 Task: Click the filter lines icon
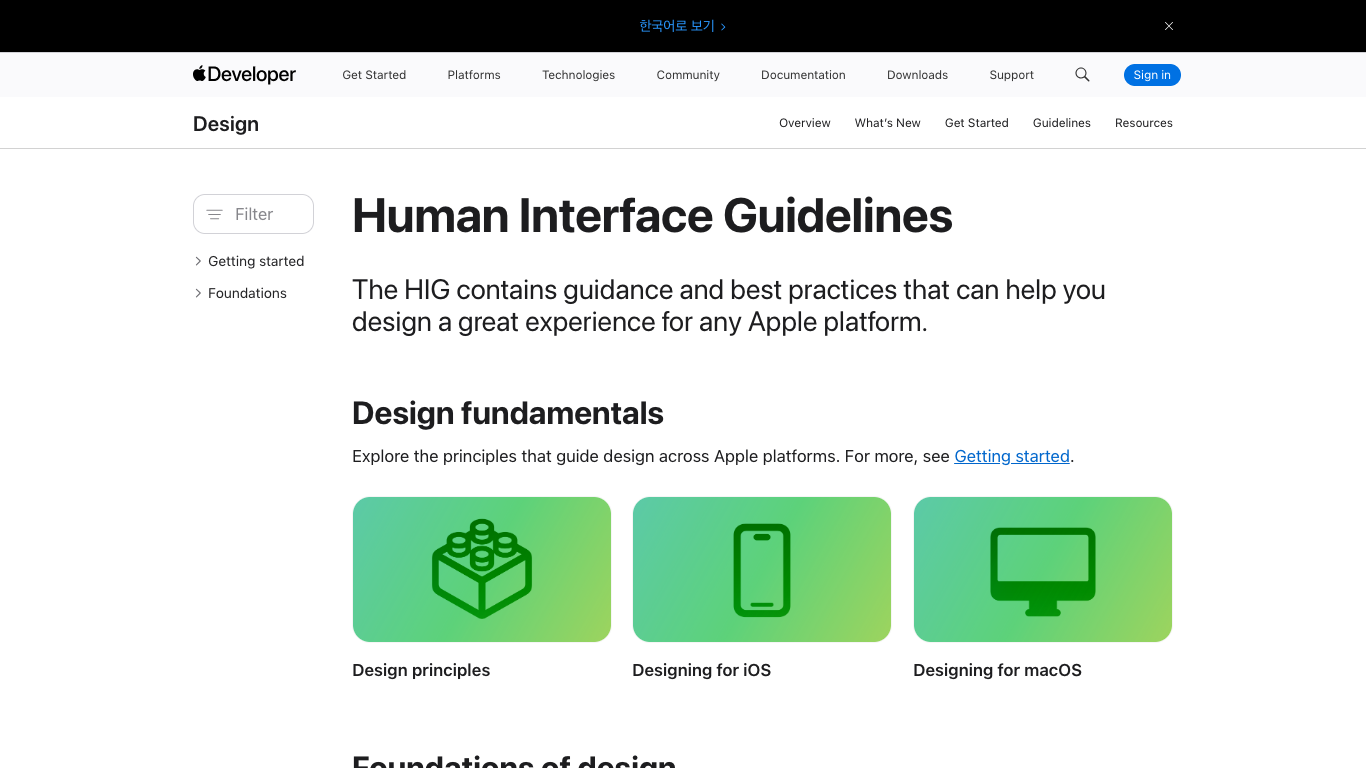pyautogui.click(x=214, y=214)
